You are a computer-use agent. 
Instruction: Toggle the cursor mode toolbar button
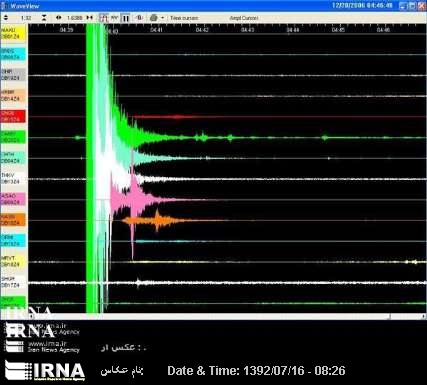click(x=104, y=18)
